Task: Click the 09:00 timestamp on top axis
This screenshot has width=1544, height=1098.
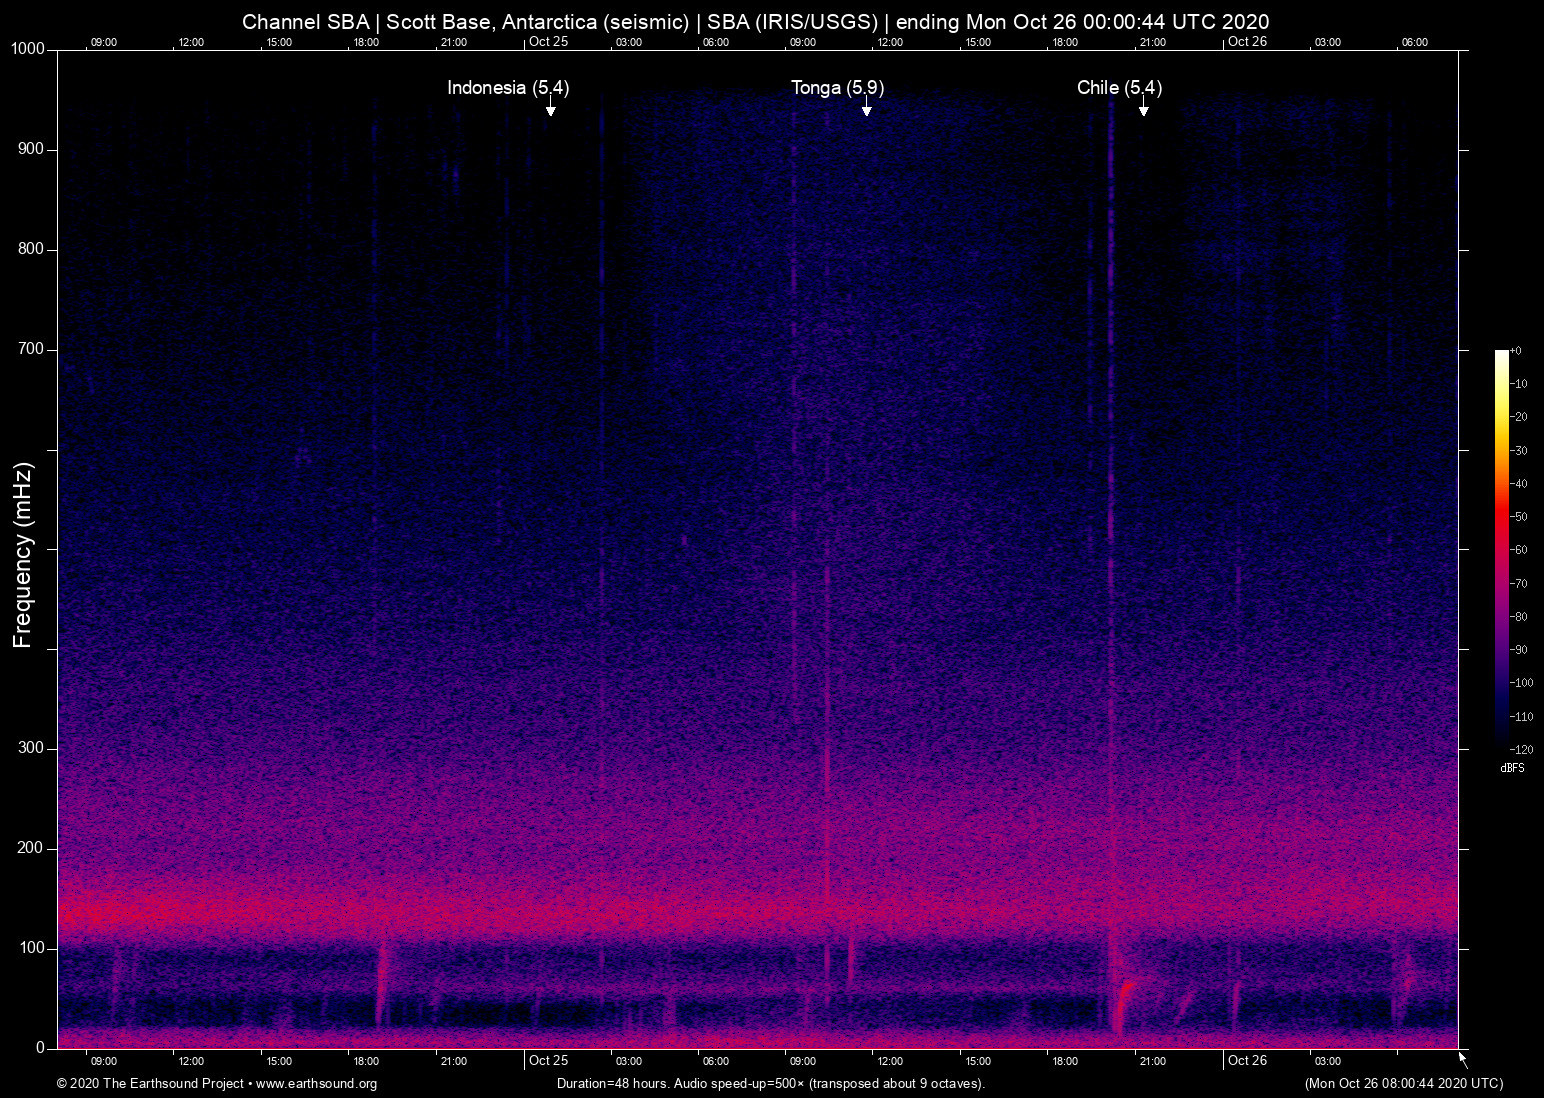Action: (x=103, y=42)
